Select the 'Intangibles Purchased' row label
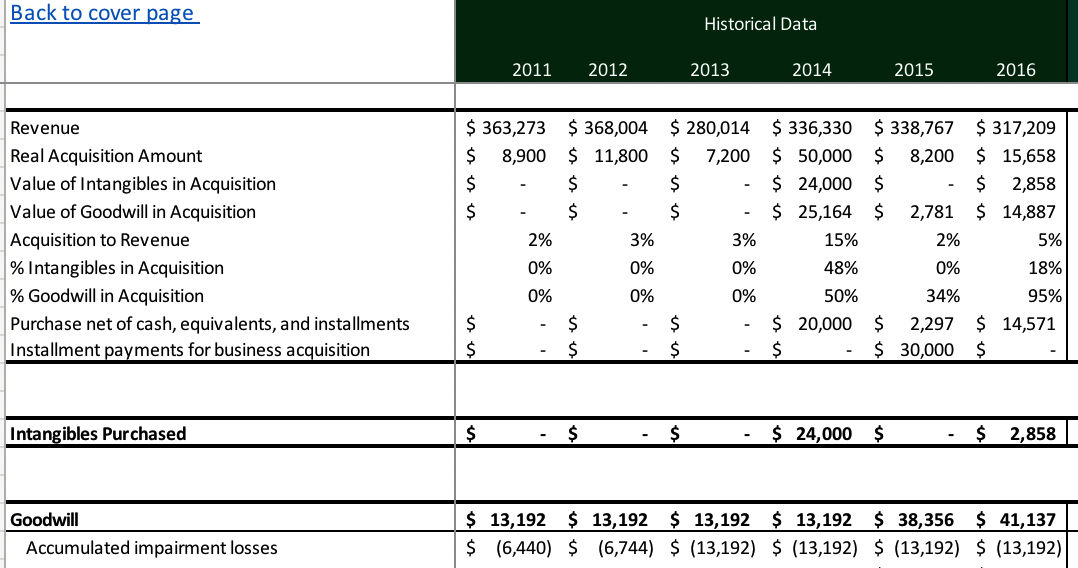 [x=98, y=433]
